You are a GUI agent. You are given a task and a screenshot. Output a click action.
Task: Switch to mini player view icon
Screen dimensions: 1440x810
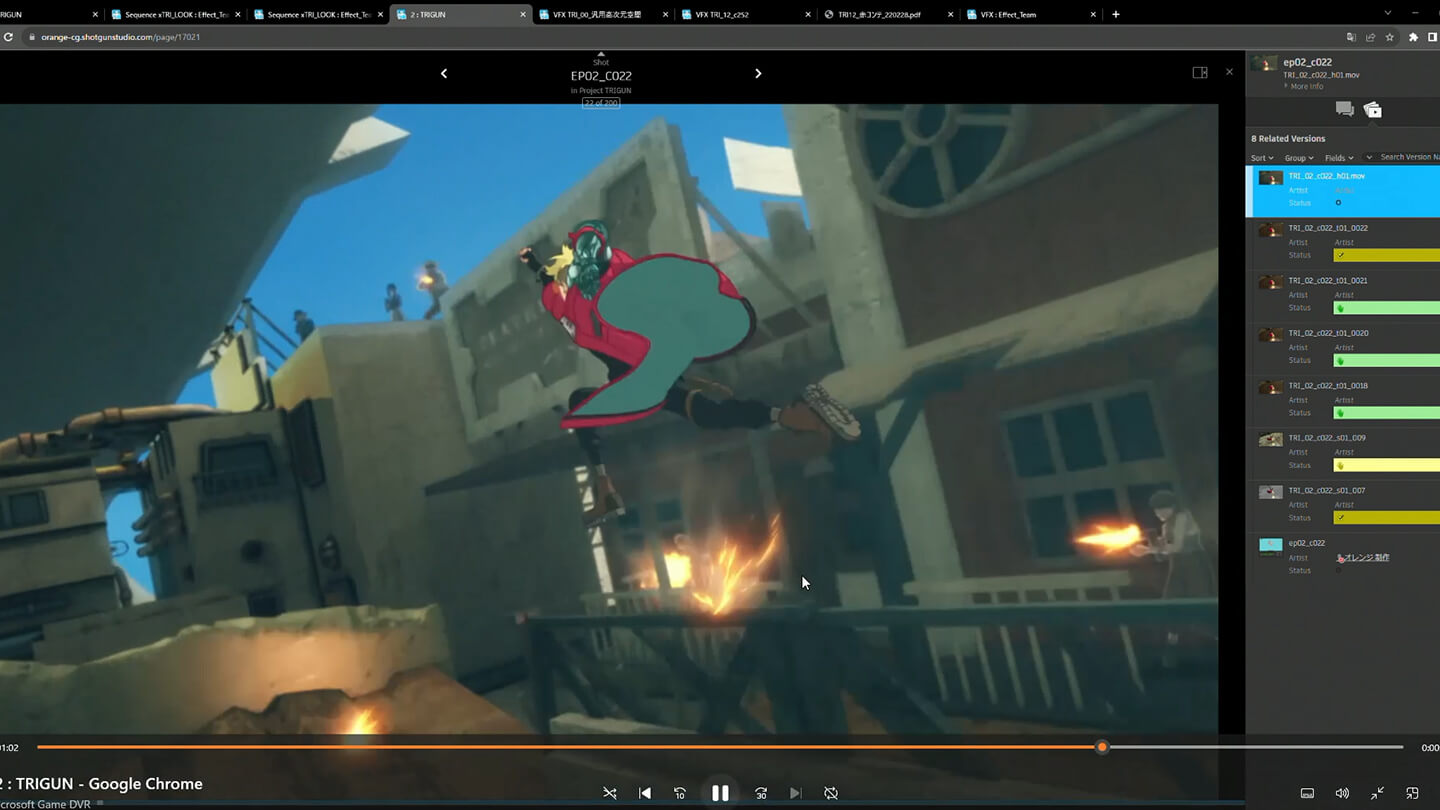click(x=1412, y=793)
